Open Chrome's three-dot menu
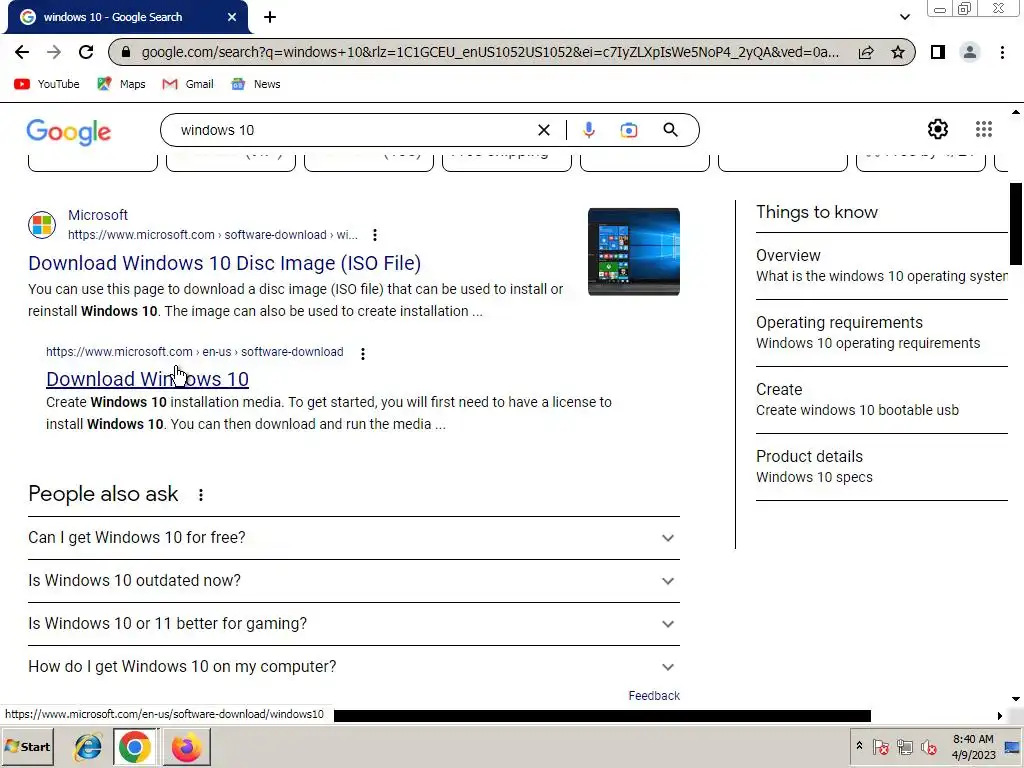1024x768 pixels. [1002, 52]
